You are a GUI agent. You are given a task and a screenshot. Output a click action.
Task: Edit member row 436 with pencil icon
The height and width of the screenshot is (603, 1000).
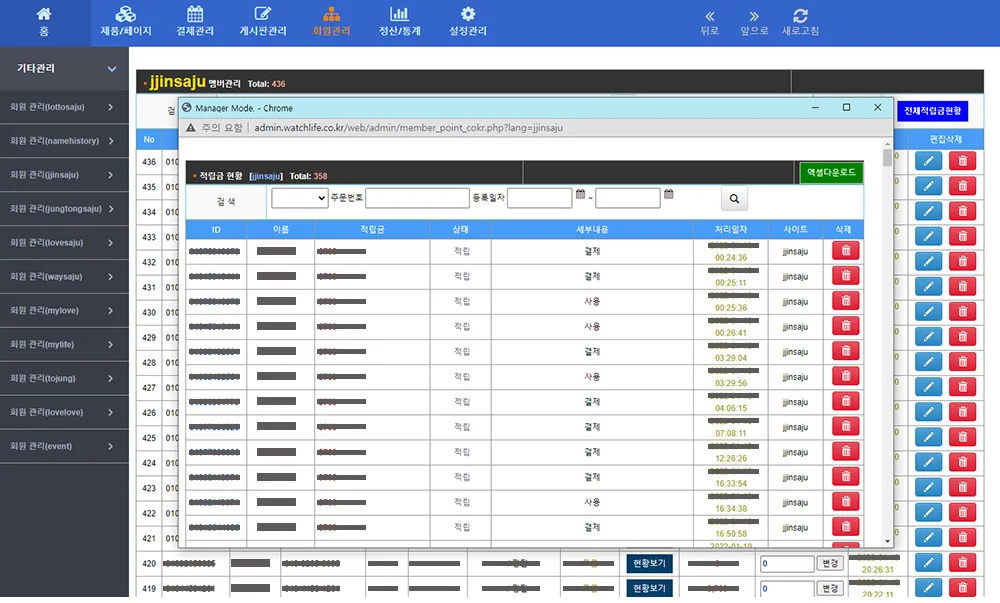(929, 161)
